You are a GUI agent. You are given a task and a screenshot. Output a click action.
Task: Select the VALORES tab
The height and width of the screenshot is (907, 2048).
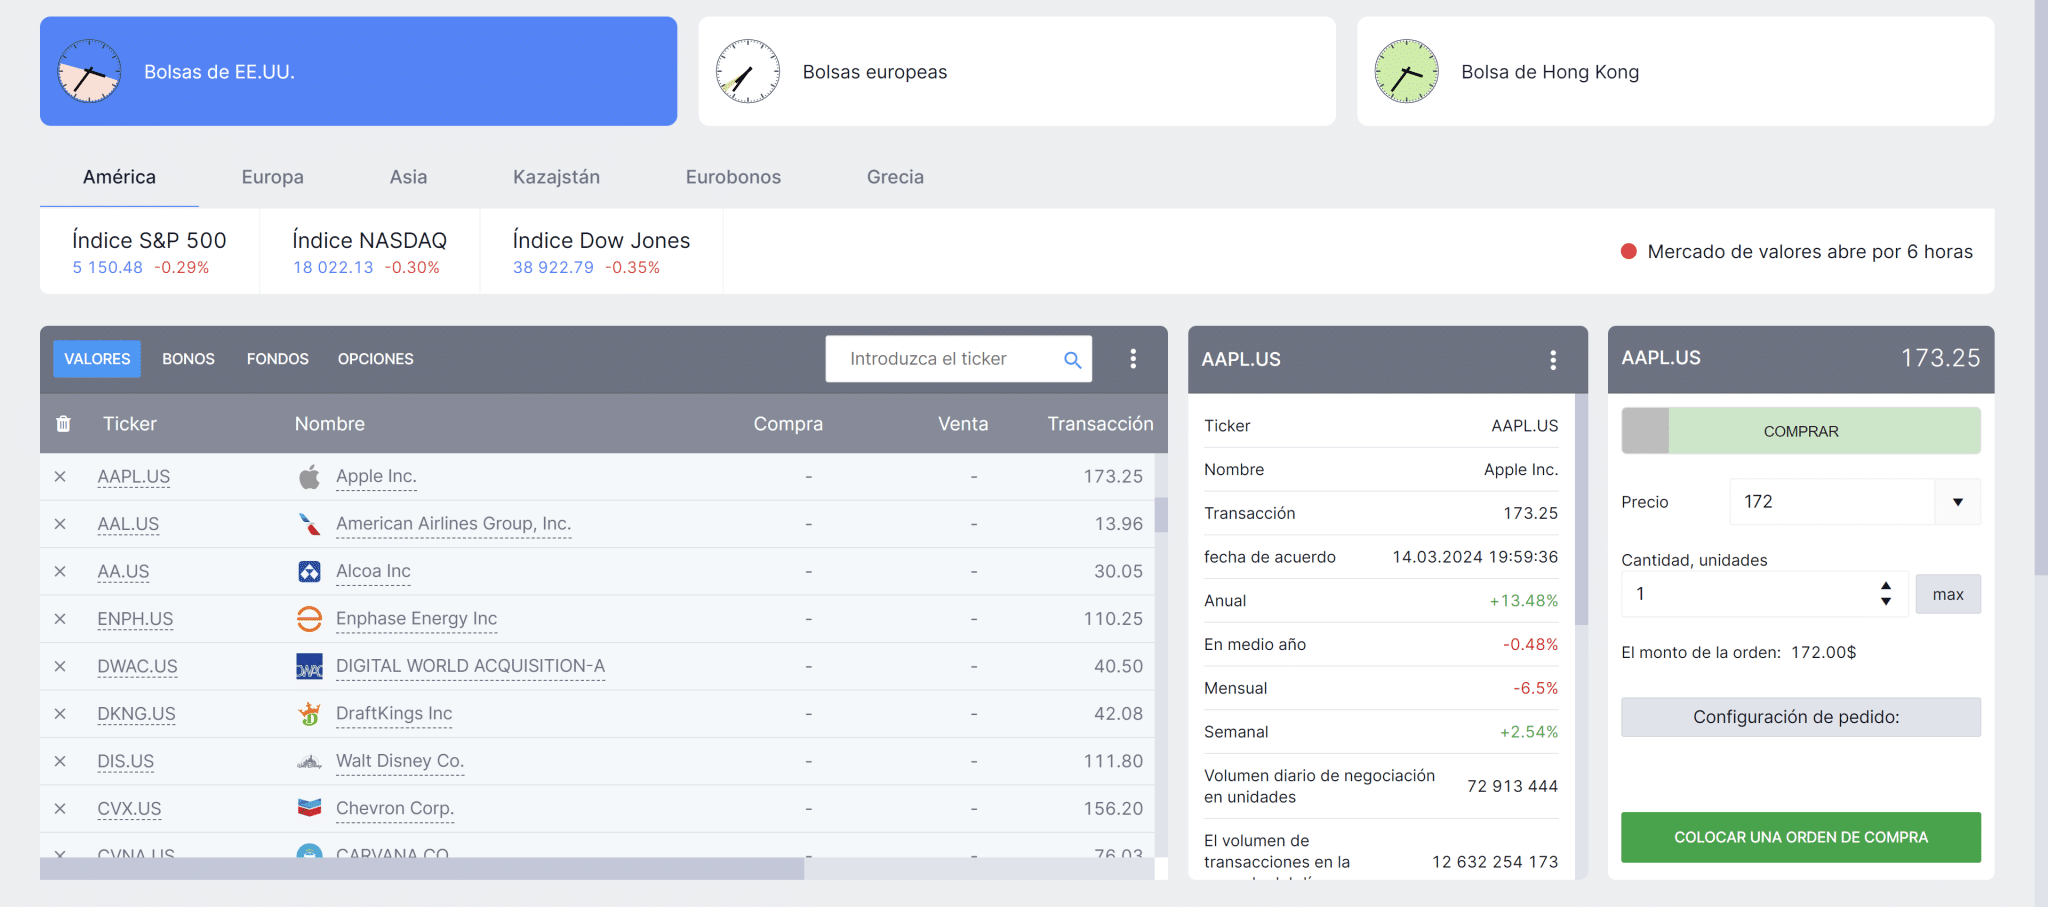coord(97,359)
